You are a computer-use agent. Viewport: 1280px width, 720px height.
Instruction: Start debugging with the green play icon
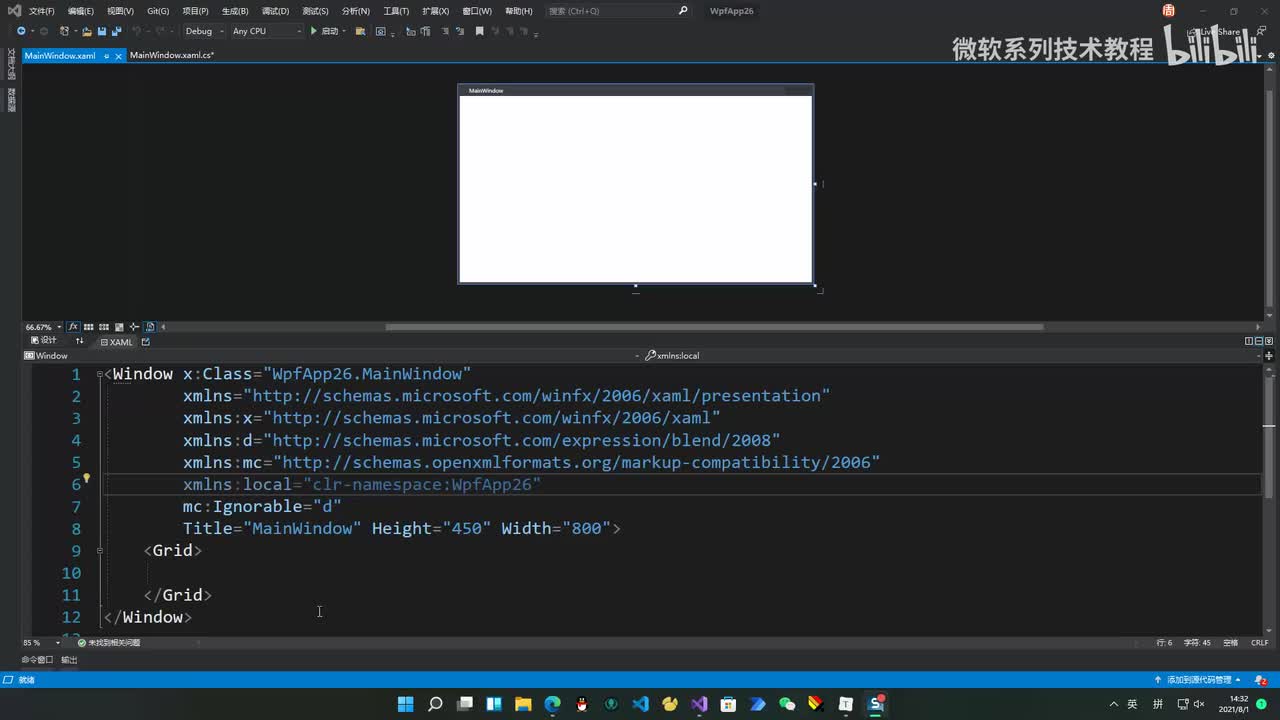coord(313,31)
